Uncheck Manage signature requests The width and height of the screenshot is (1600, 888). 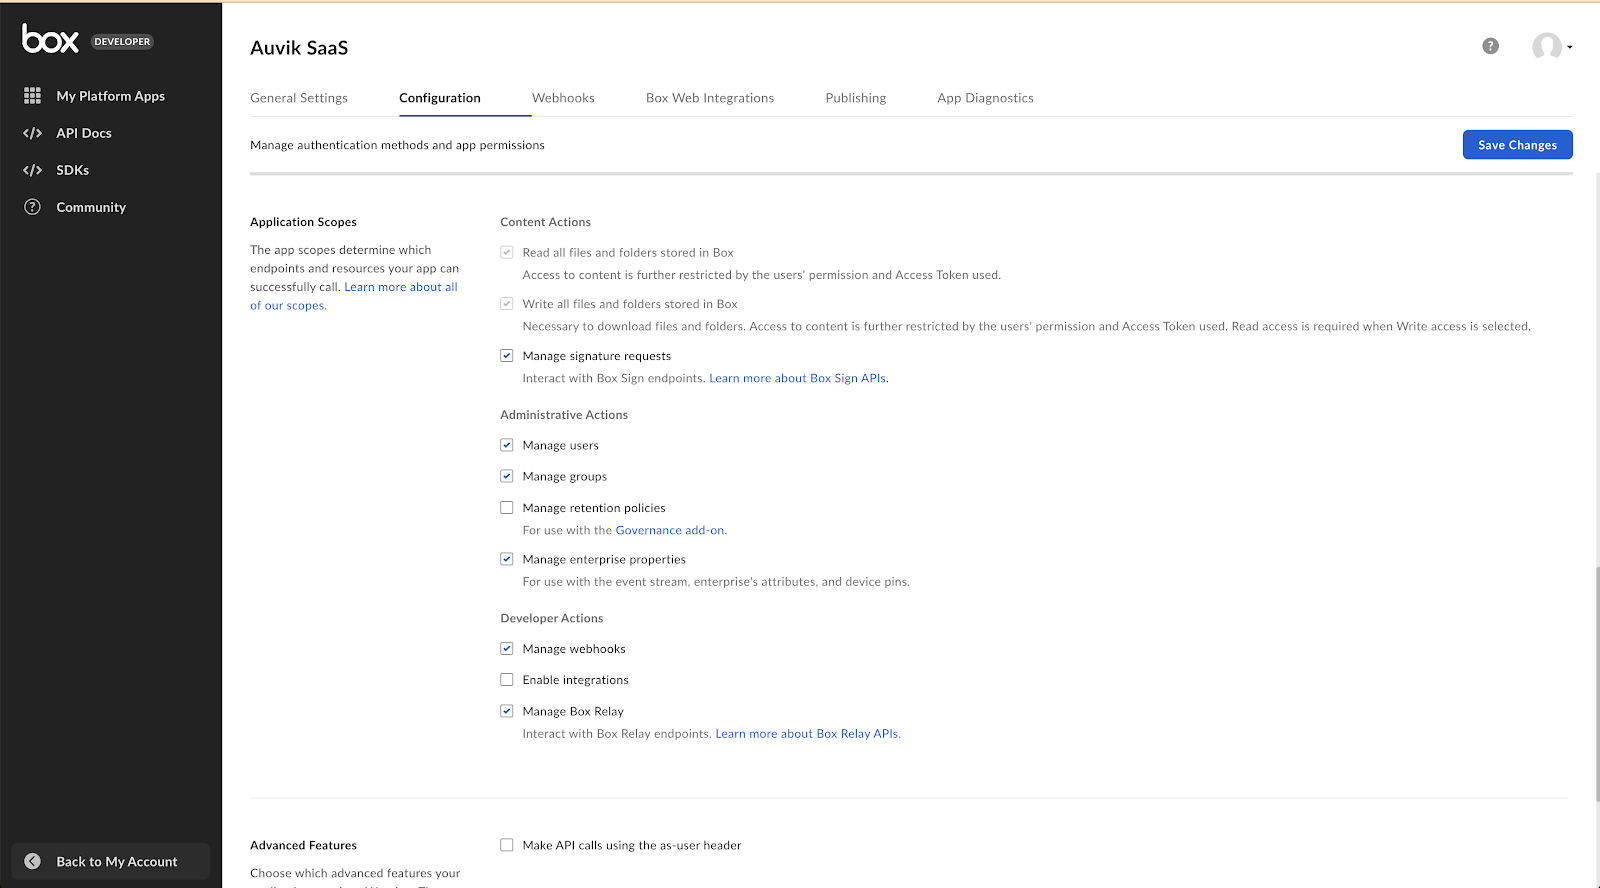507,355
